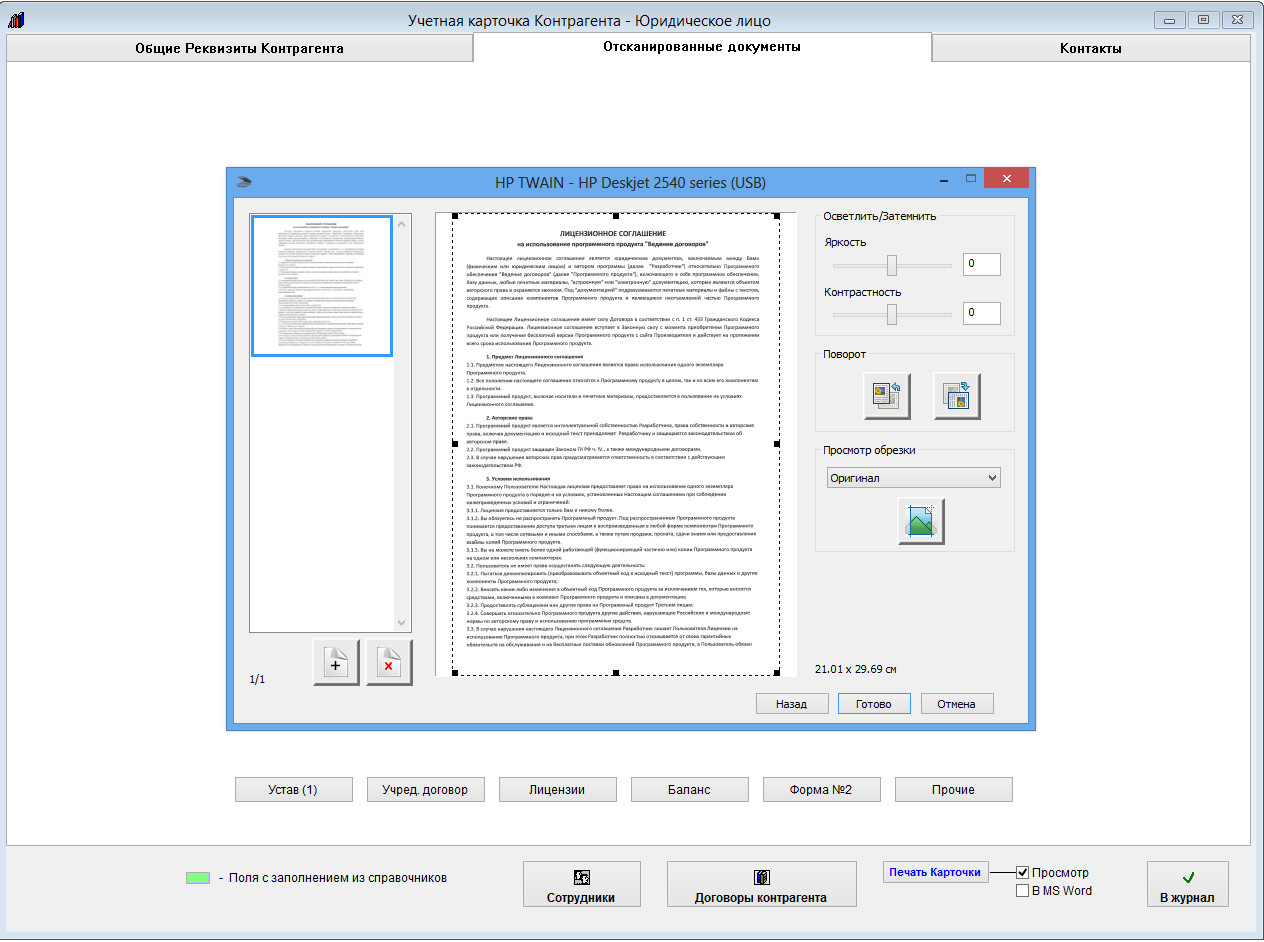Switch to Общие Реквизиты Контрагента tab
This screenshot has width=1264, height=942.
tap(239, 48)
